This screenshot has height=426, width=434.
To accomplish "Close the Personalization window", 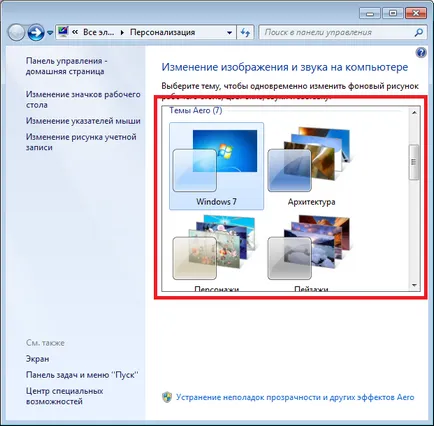I will [x=416, y=13].
